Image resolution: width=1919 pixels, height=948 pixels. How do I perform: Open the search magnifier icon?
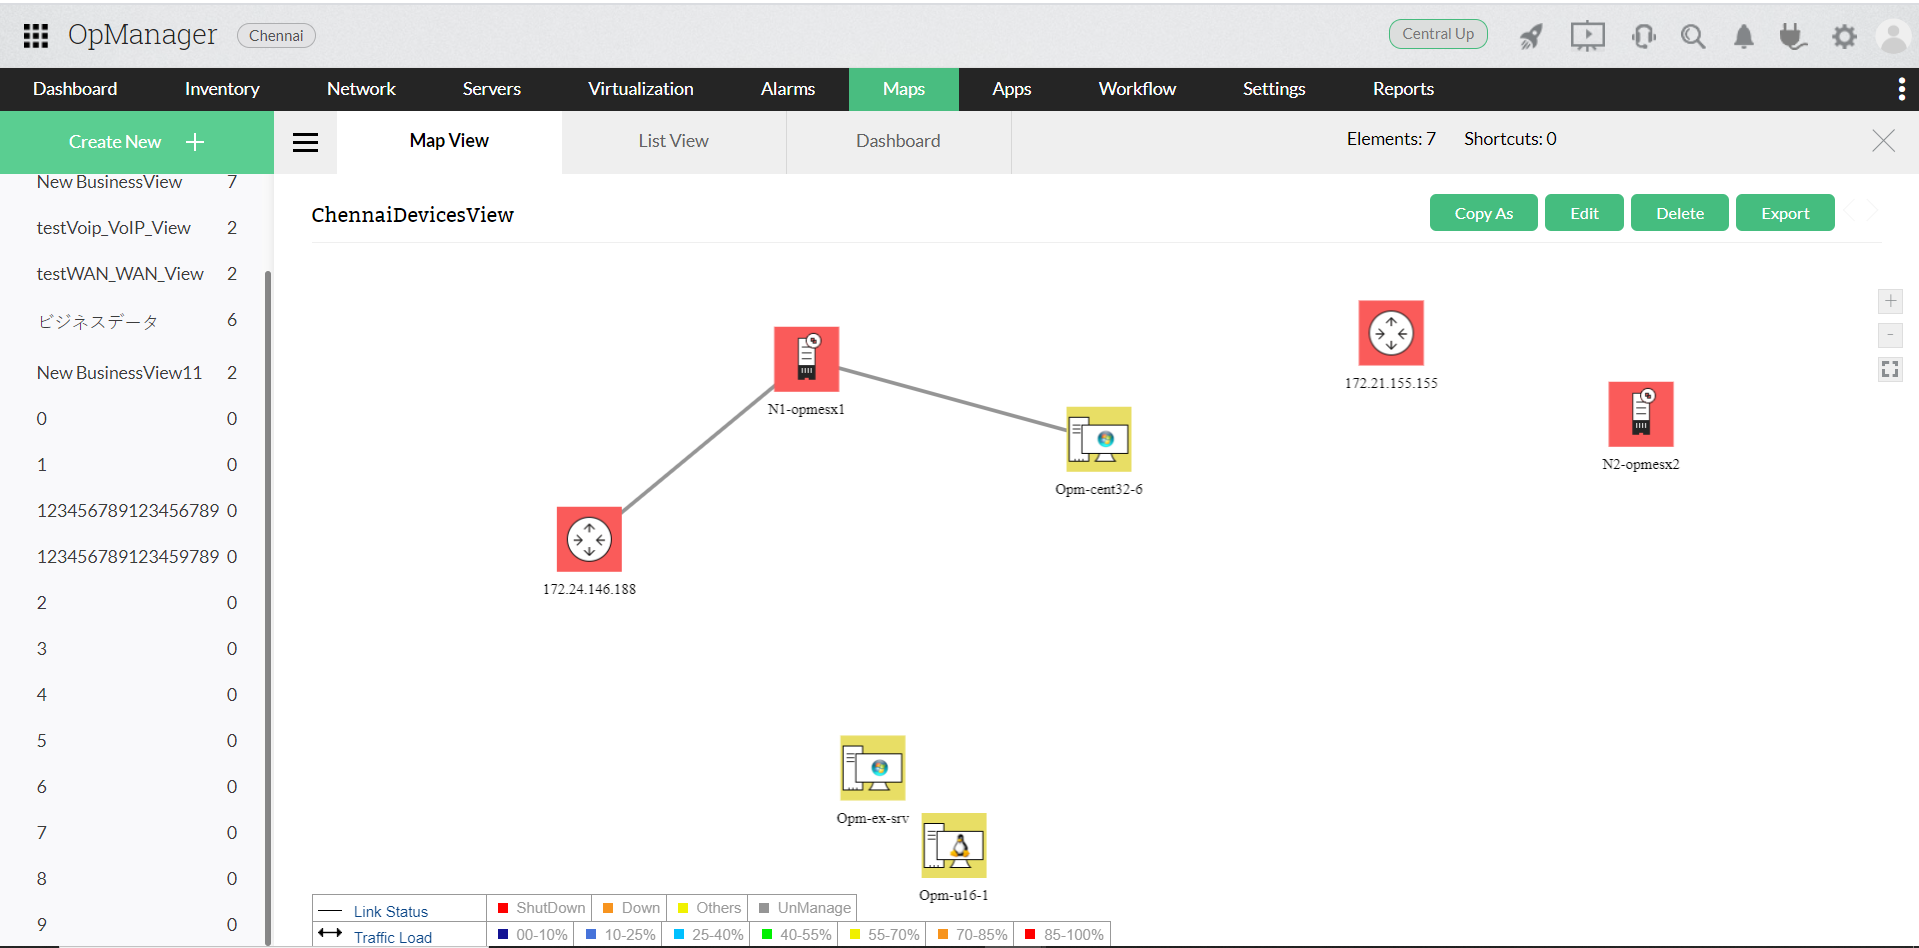pyautogui.click(x=1693, y=37)
